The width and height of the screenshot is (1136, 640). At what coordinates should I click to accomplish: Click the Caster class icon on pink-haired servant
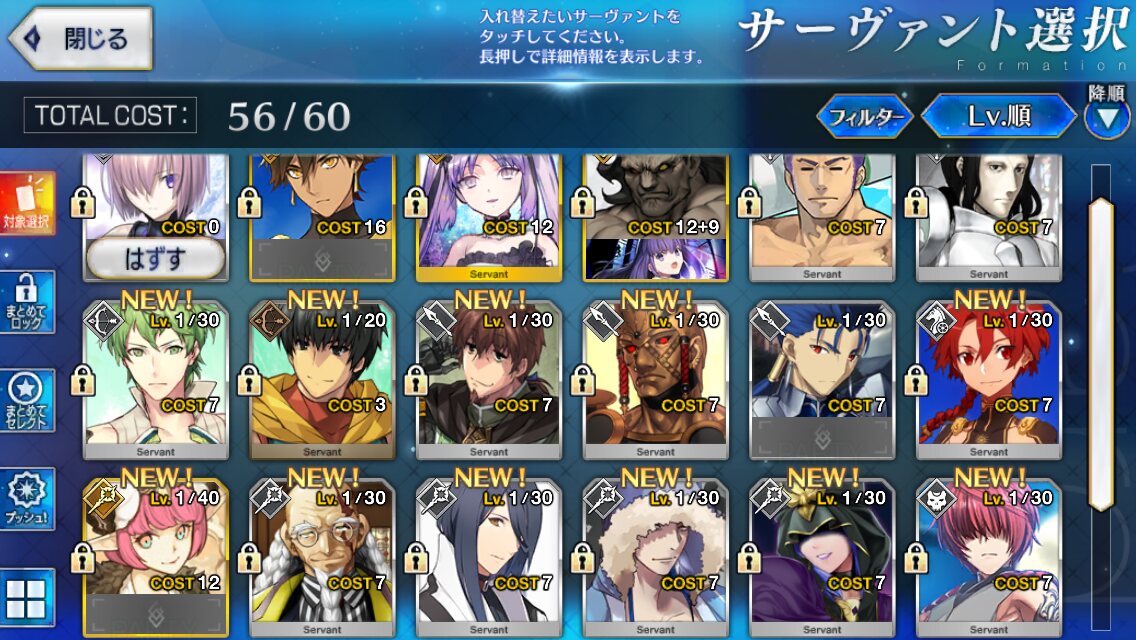(103, 499)
